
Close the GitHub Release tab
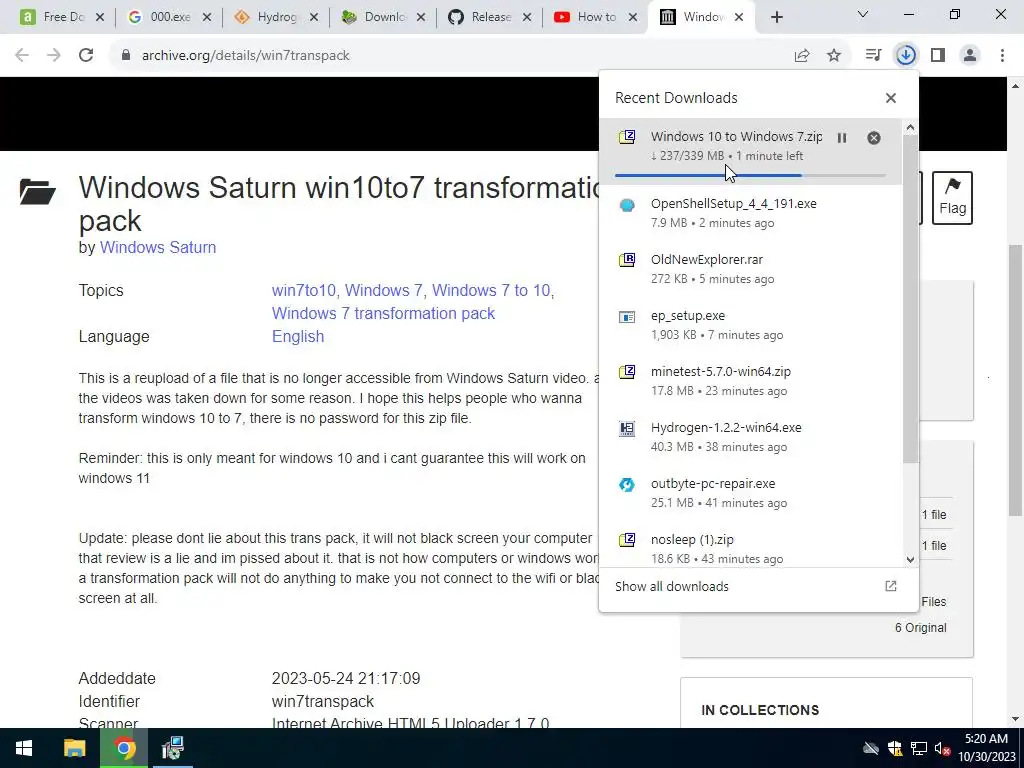pos(526,18)
